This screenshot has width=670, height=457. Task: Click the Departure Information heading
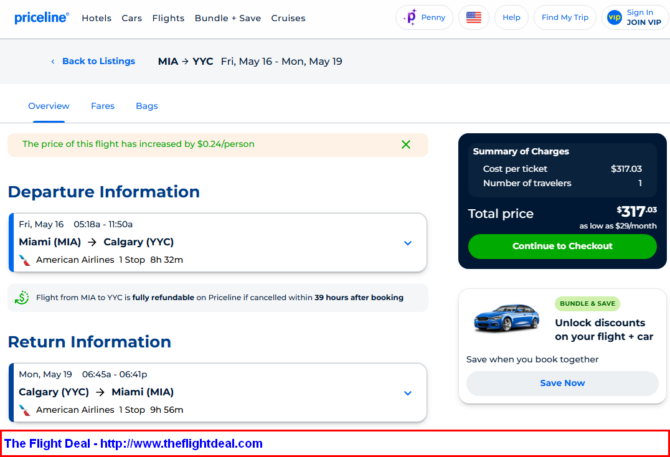click(x=104, y=192)
